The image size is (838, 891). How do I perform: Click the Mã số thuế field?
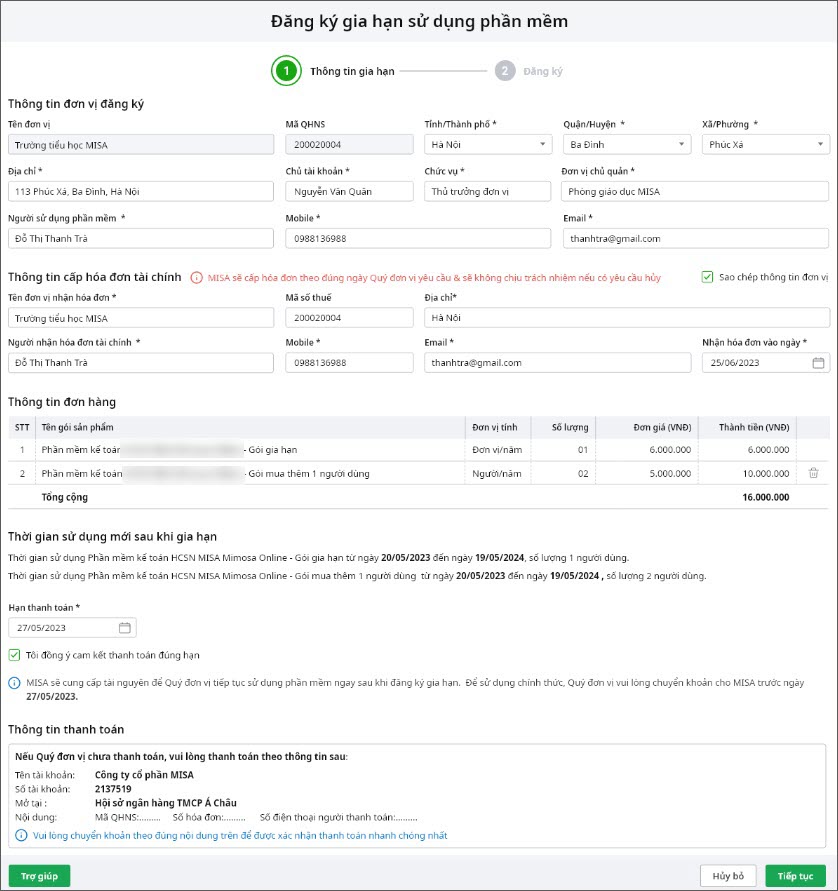point(349,318)
